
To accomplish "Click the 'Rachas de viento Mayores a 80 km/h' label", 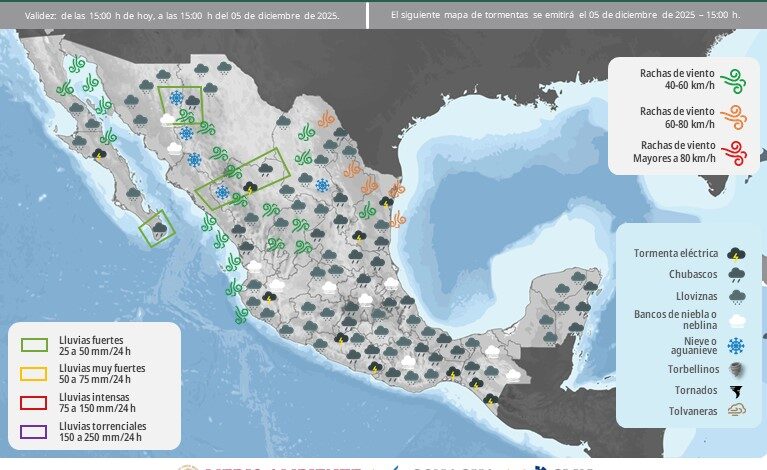I will tap(674, 152).
